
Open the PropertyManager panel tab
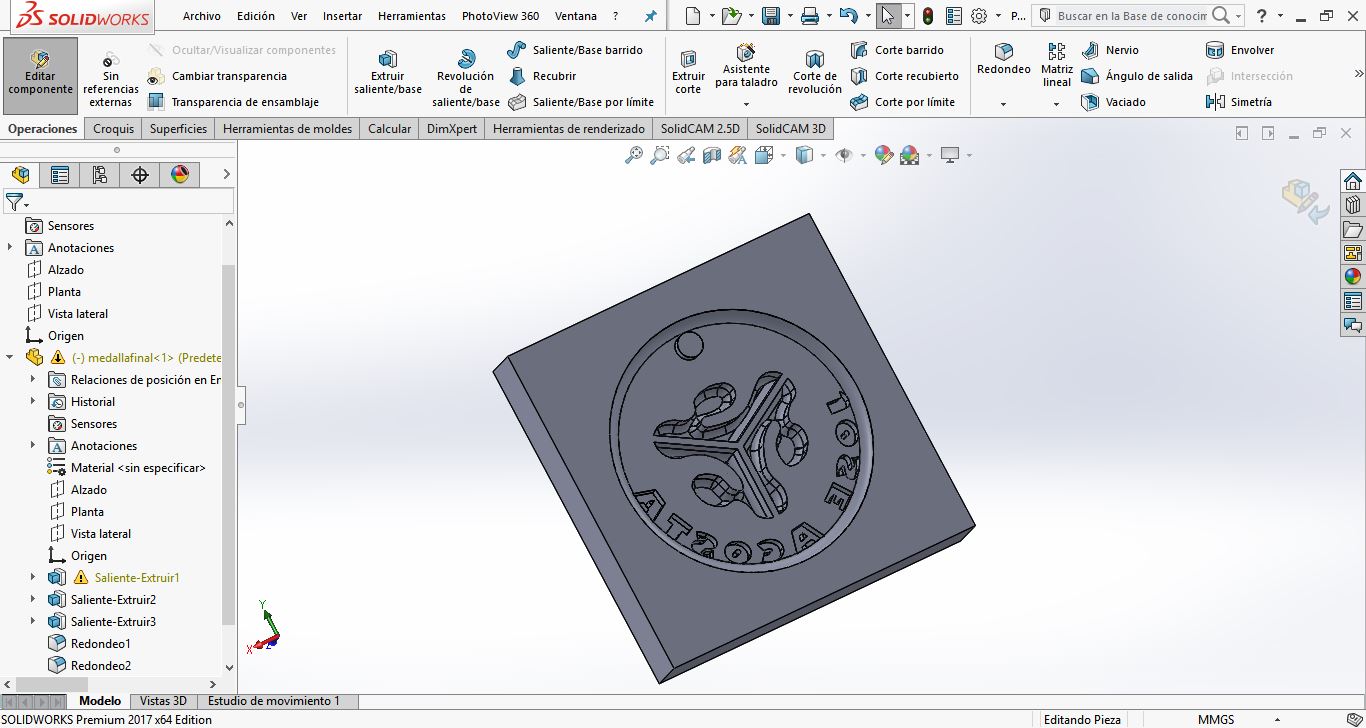60,175
